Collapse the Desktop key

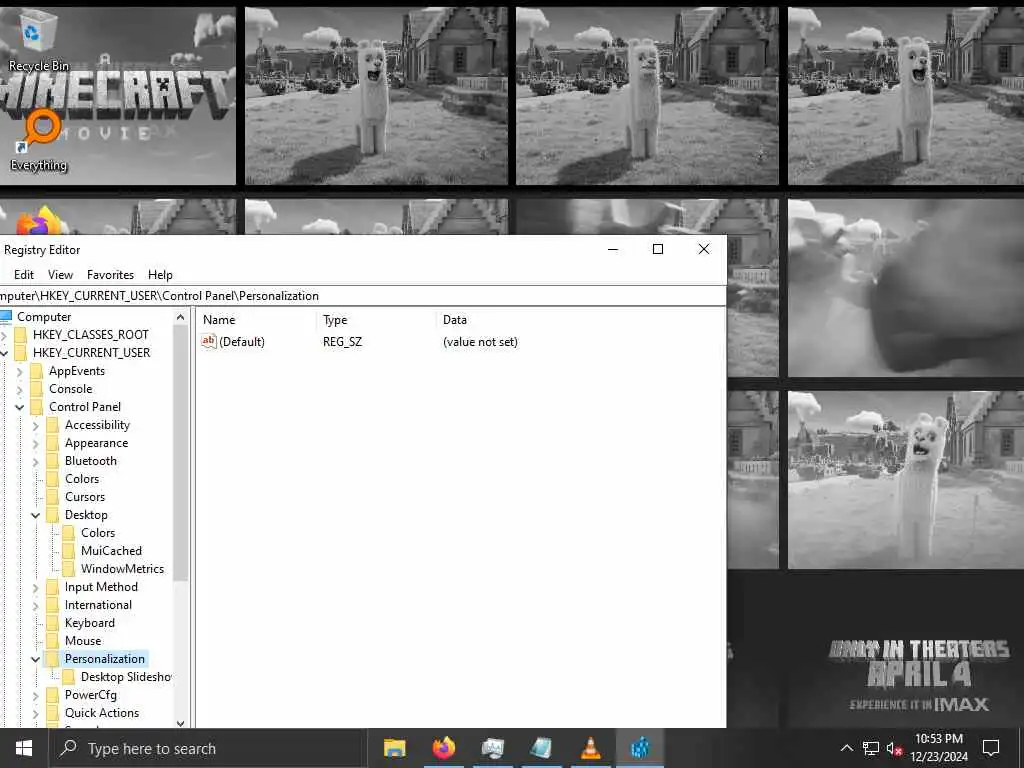36,515
